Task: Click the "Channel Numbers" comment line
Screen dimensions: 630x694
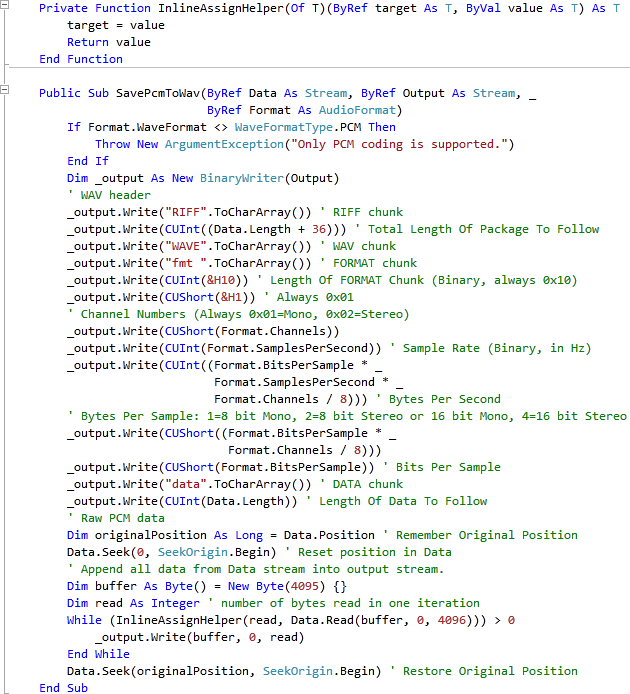Action: (238, 314)
